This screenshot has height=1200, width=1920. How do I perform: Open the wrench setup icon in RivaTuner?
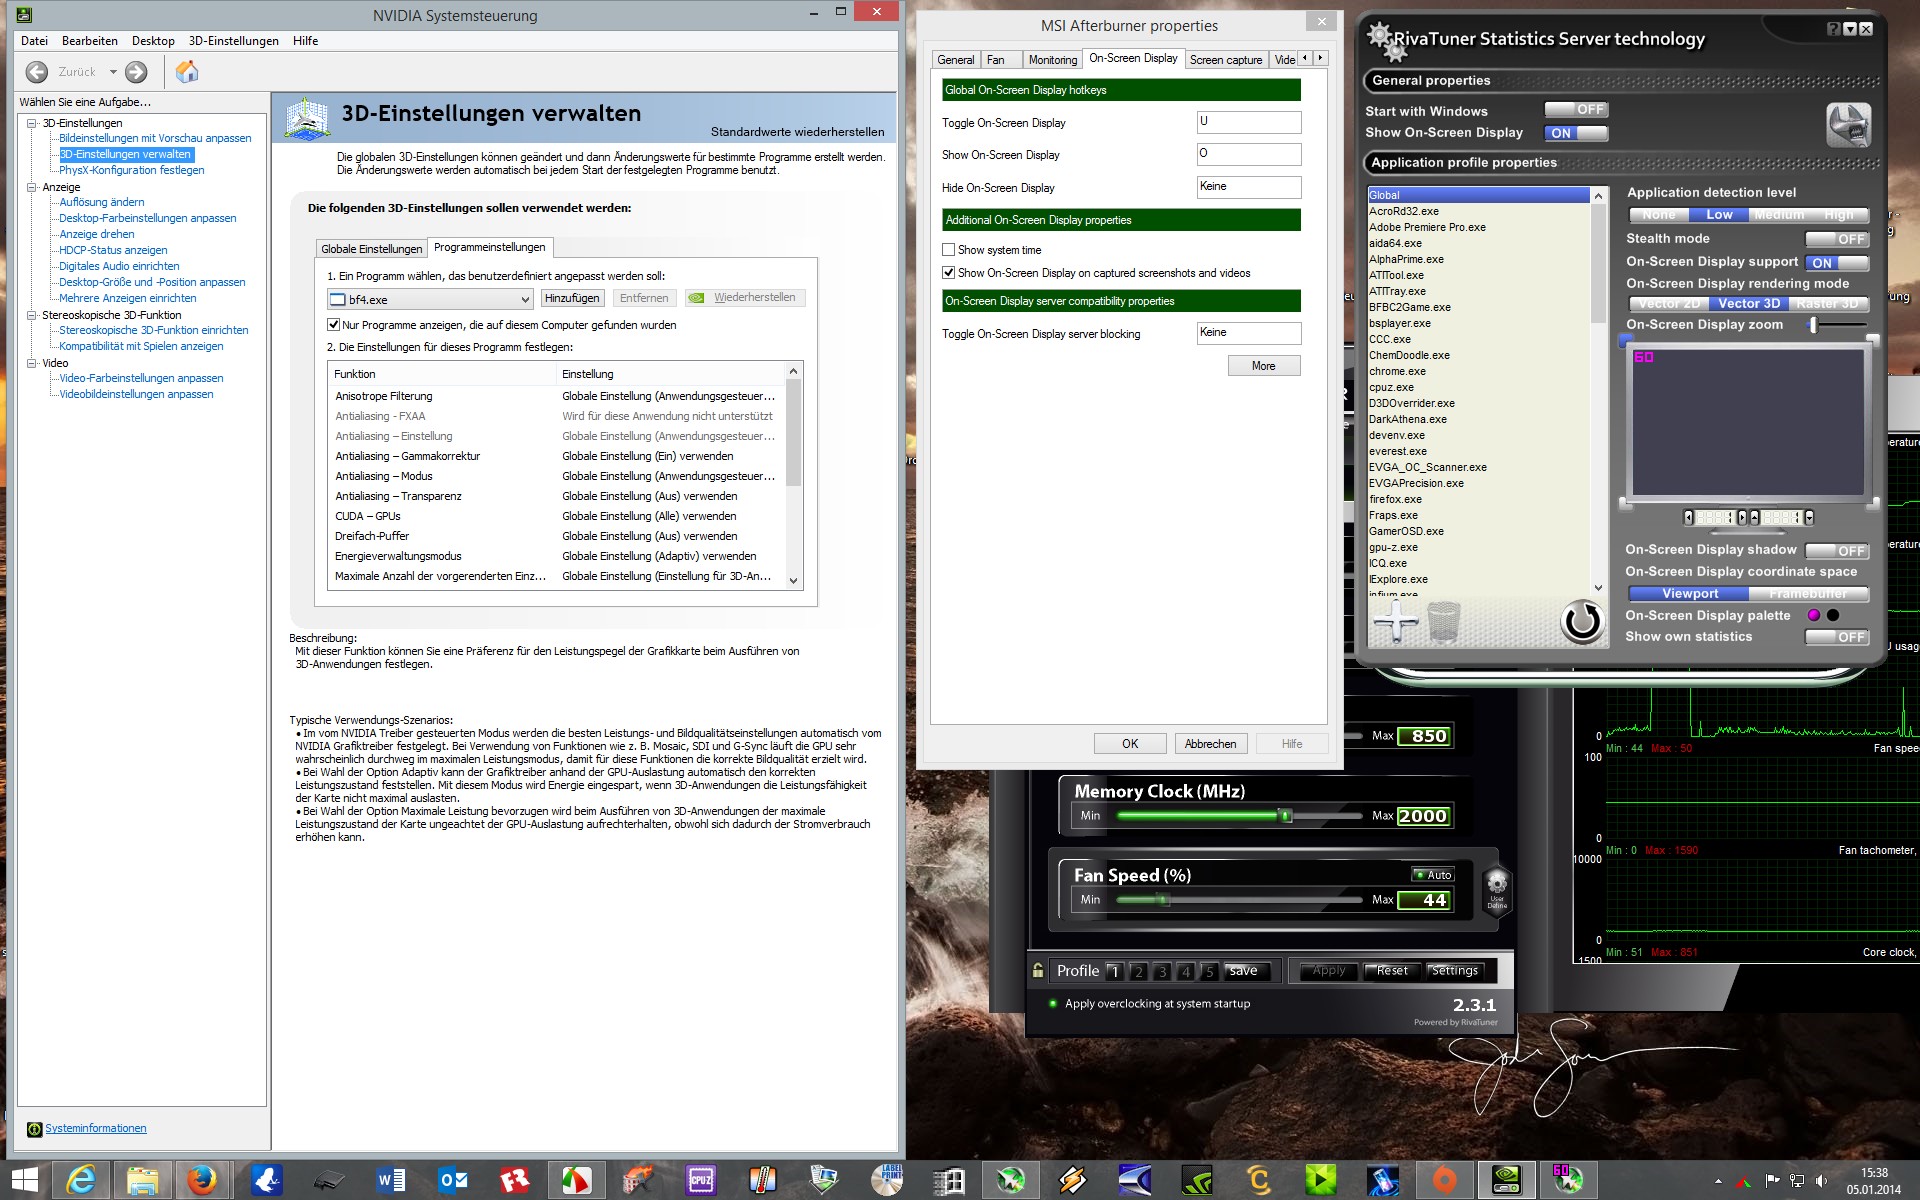click(1847, 125)
